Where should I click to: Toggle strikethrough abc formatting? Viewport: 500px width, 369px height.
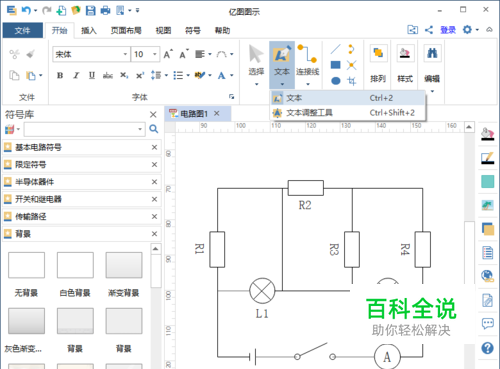tap(108, 76)
